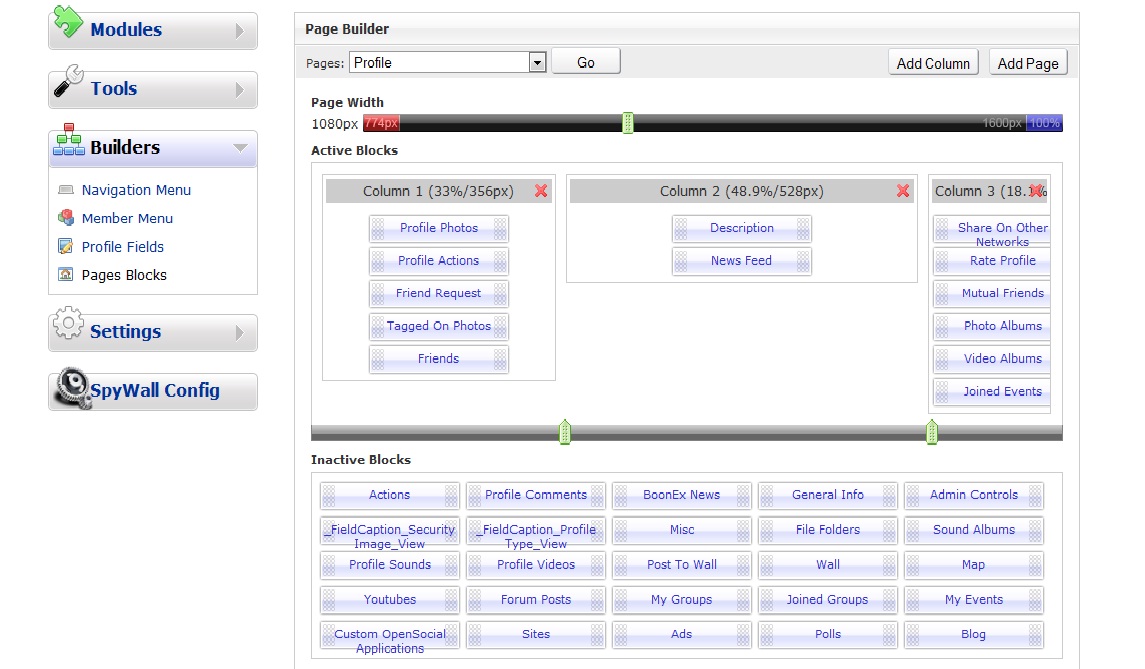Viewport: 1145px width, 669px height.
Task: Expand the Tools menu arrow
Action: pyautogui.click(x=240, y=90)
